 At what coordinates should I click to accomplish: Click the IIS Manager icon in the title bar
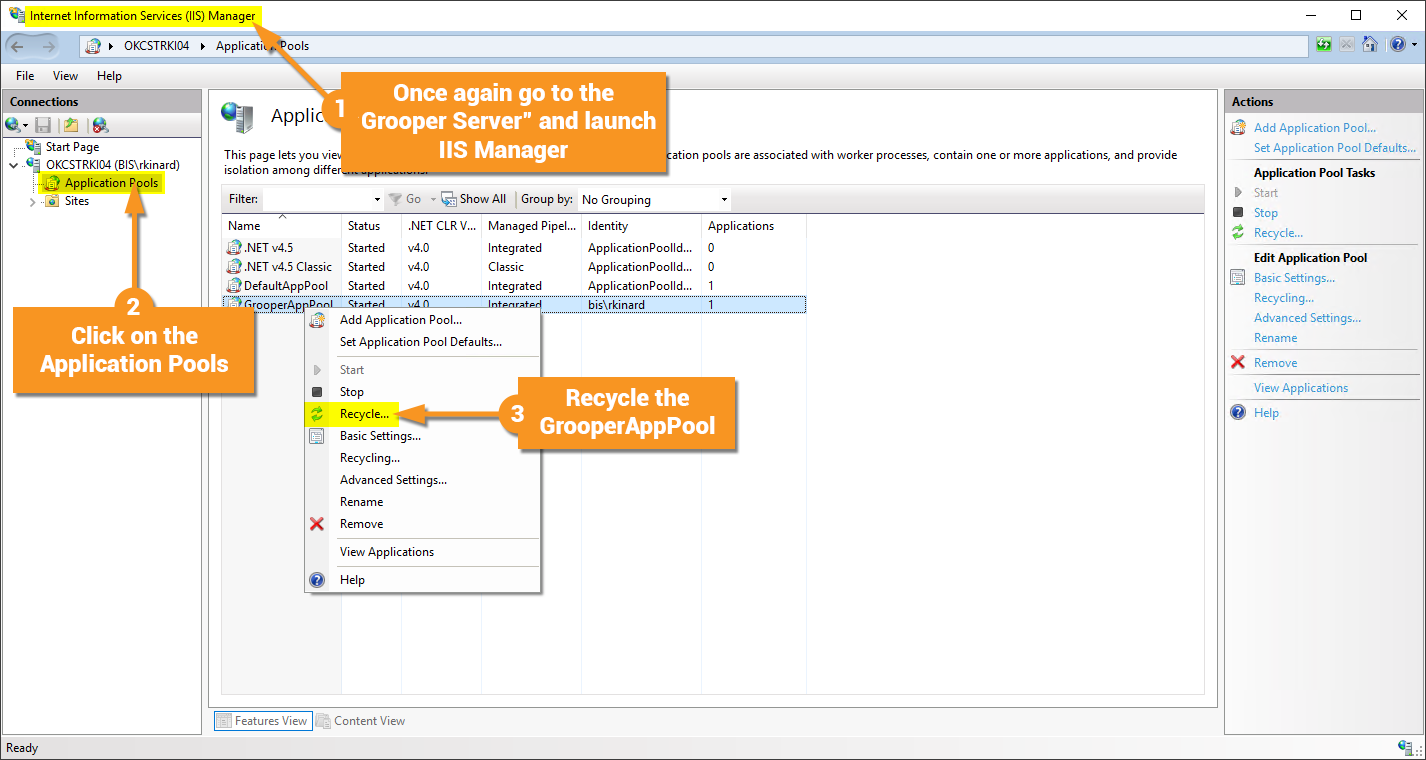tap(17, 15)
